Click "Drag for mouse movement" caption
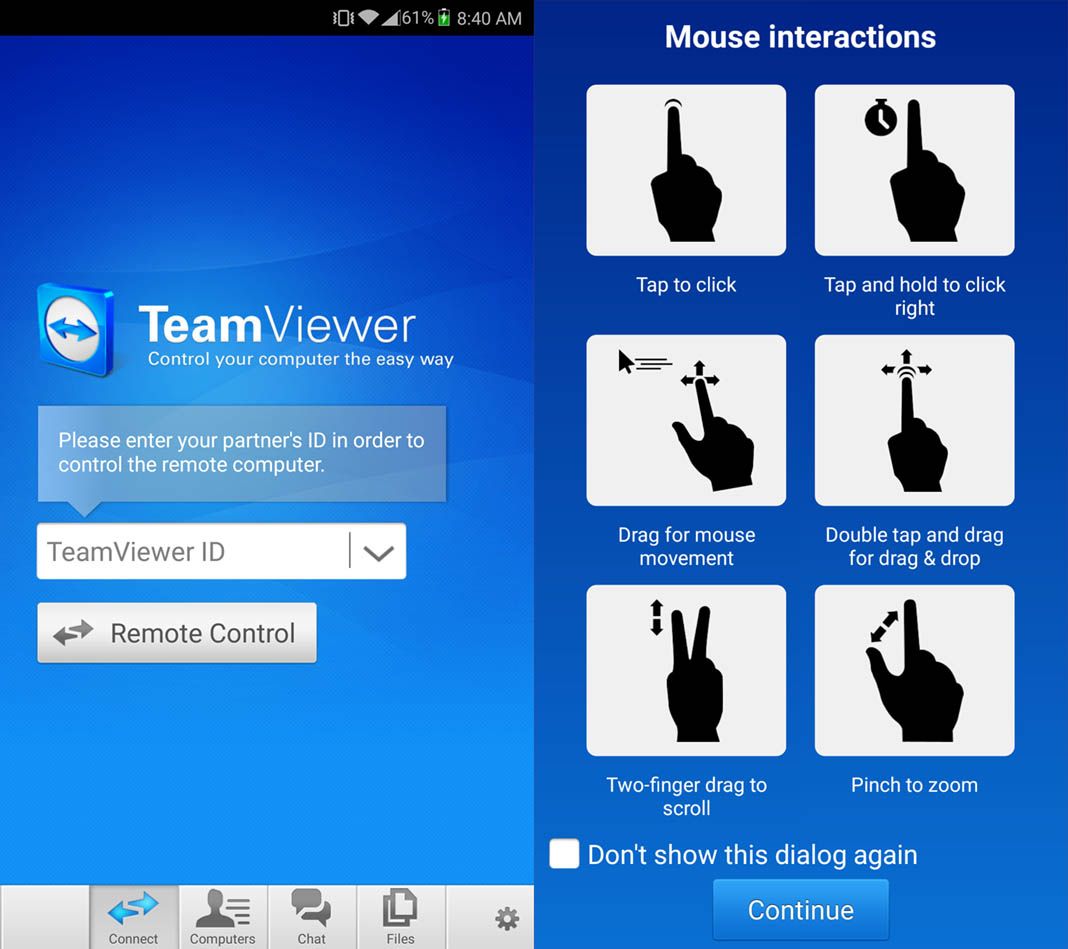The width and height of the screenshot is (1068, 949). click(x=687, y=546)
